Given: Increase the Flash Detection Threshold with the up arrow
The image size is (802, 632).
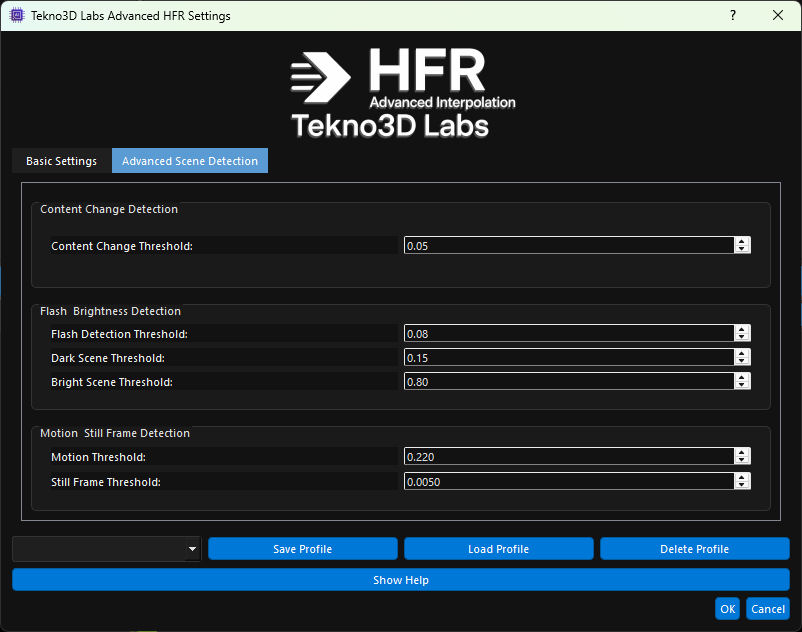Looking at the screenshot, I should 742,329.
